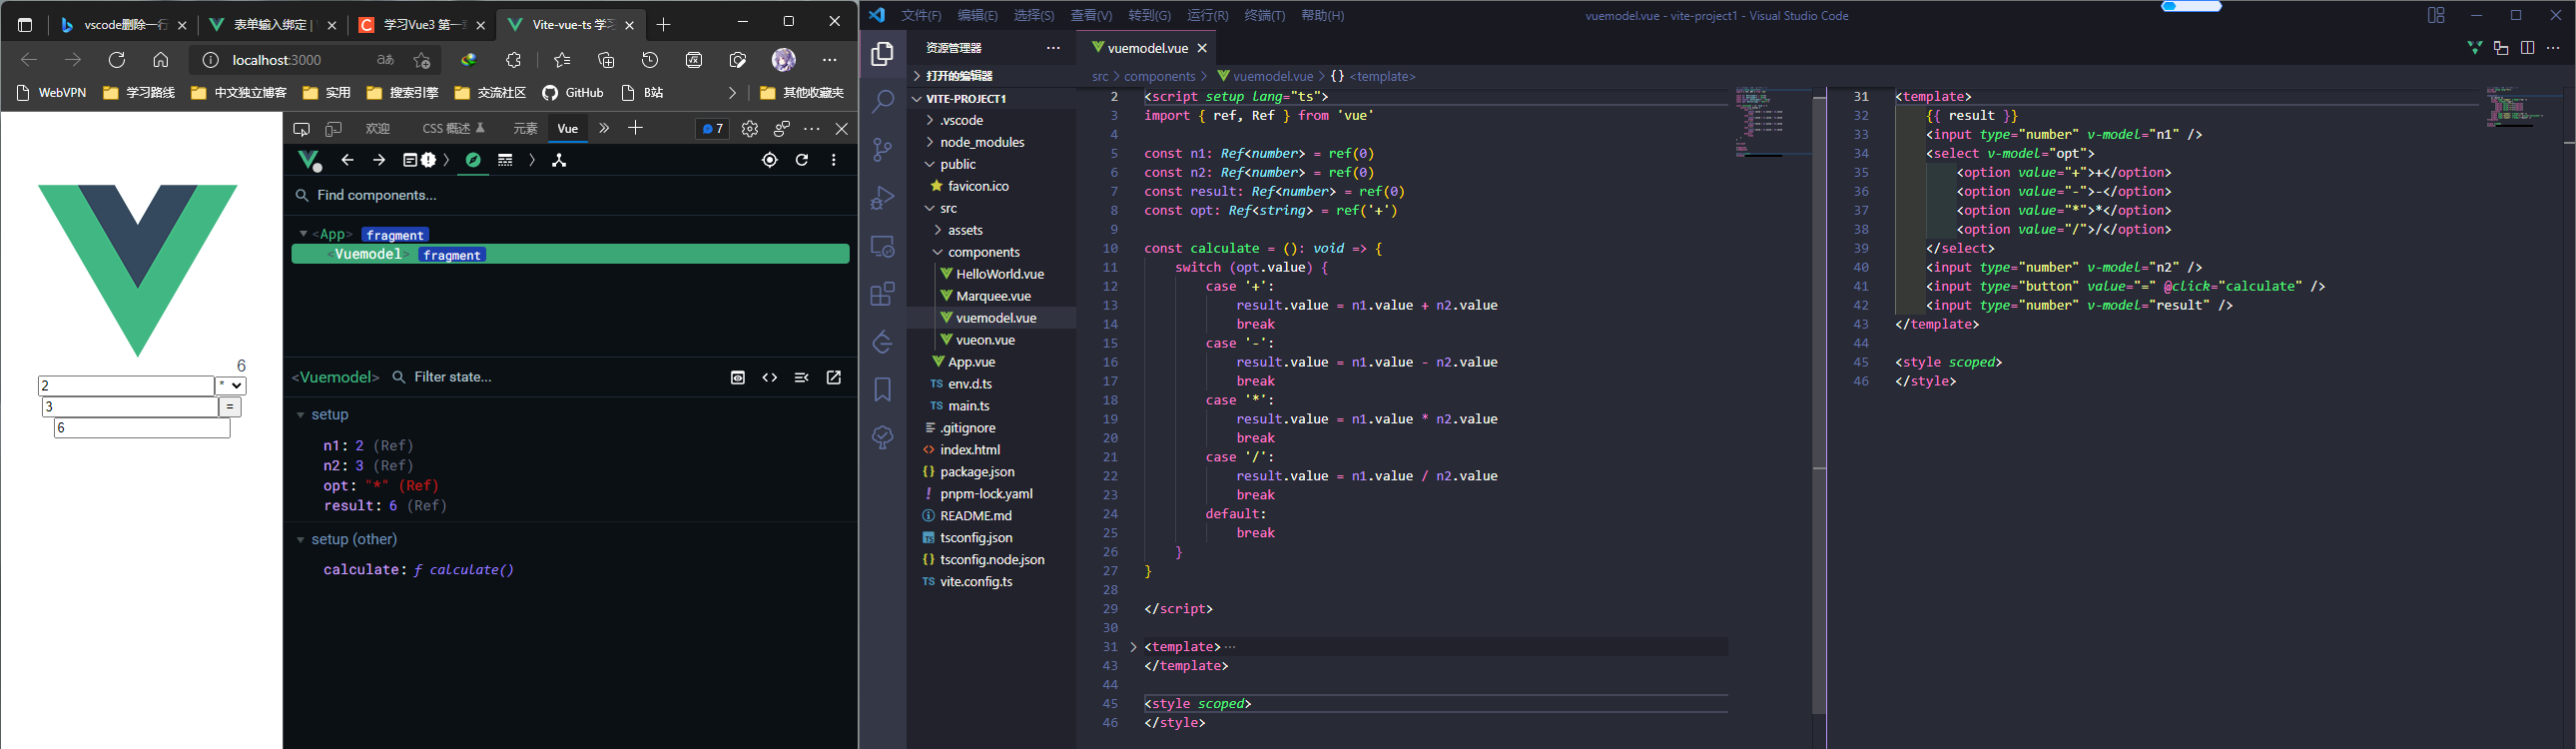Collapse the App component tree node
Image resolution: width=2576 pixels, height=749 pixels.
303,234
